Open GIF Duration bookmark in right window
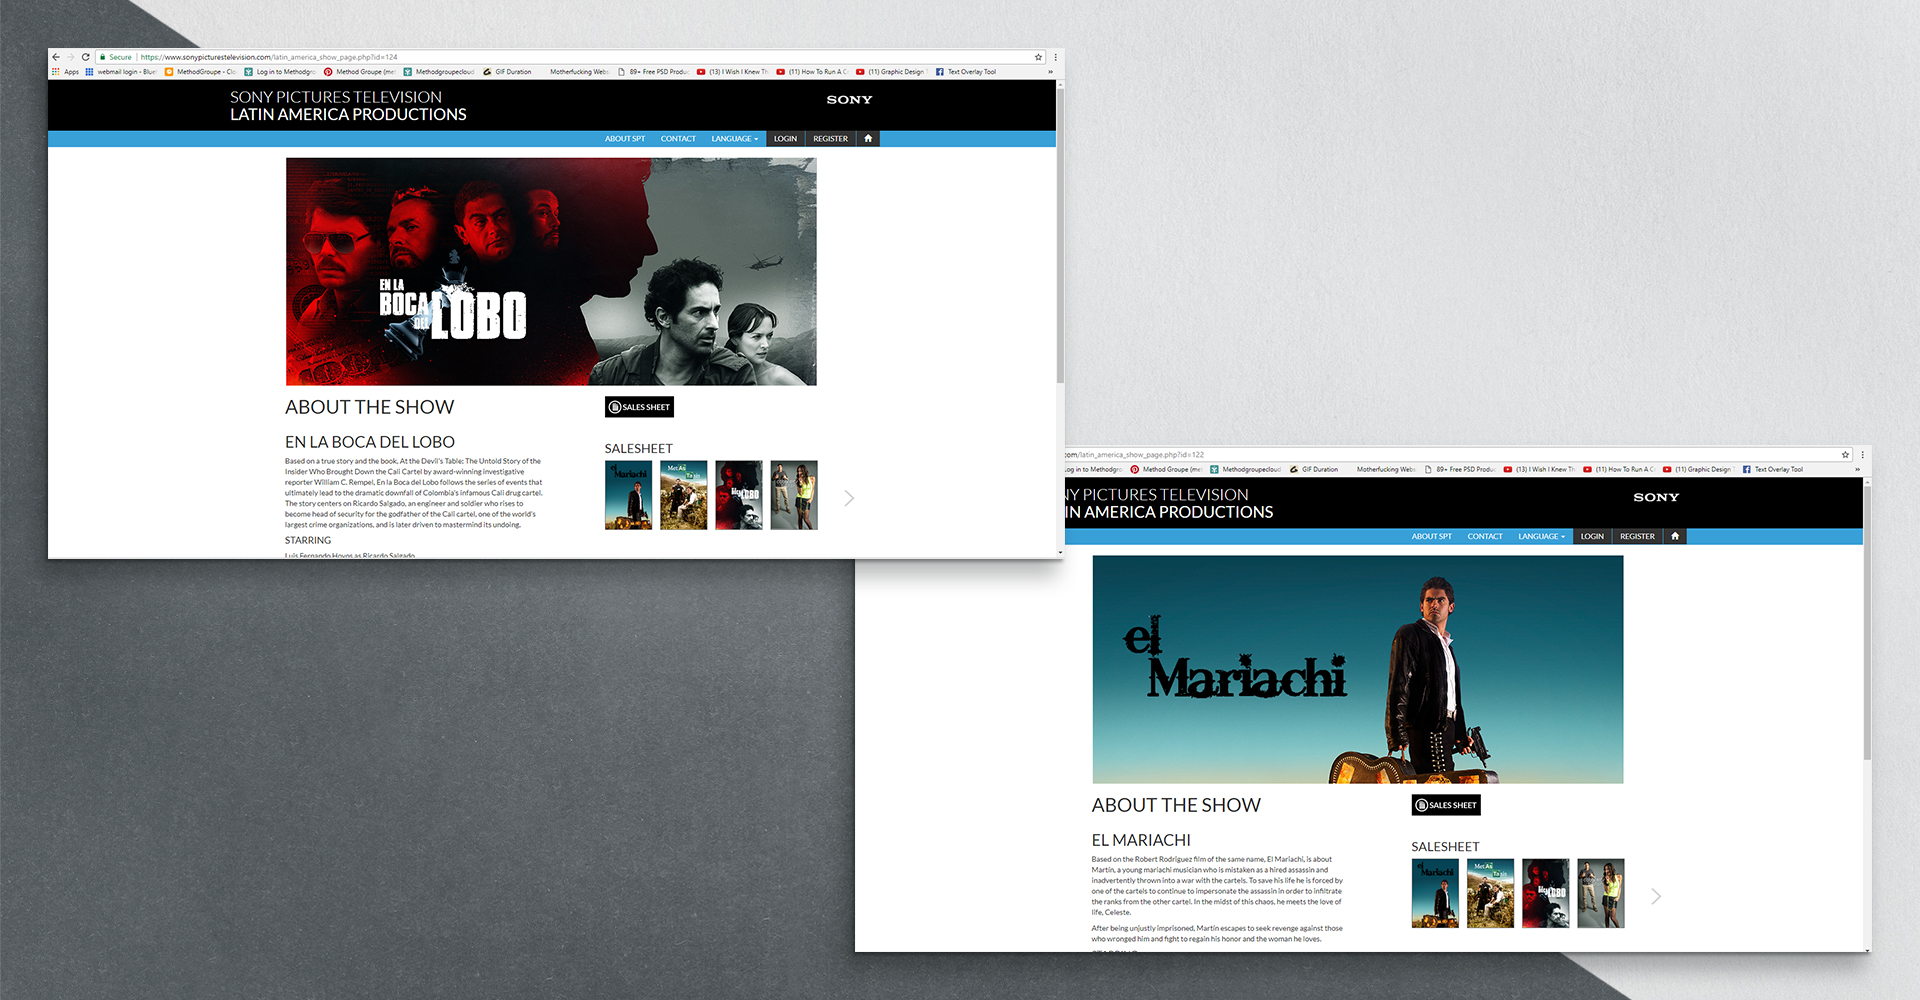Screen dimensions: 1920x1000 click(x=1315, y=469)
